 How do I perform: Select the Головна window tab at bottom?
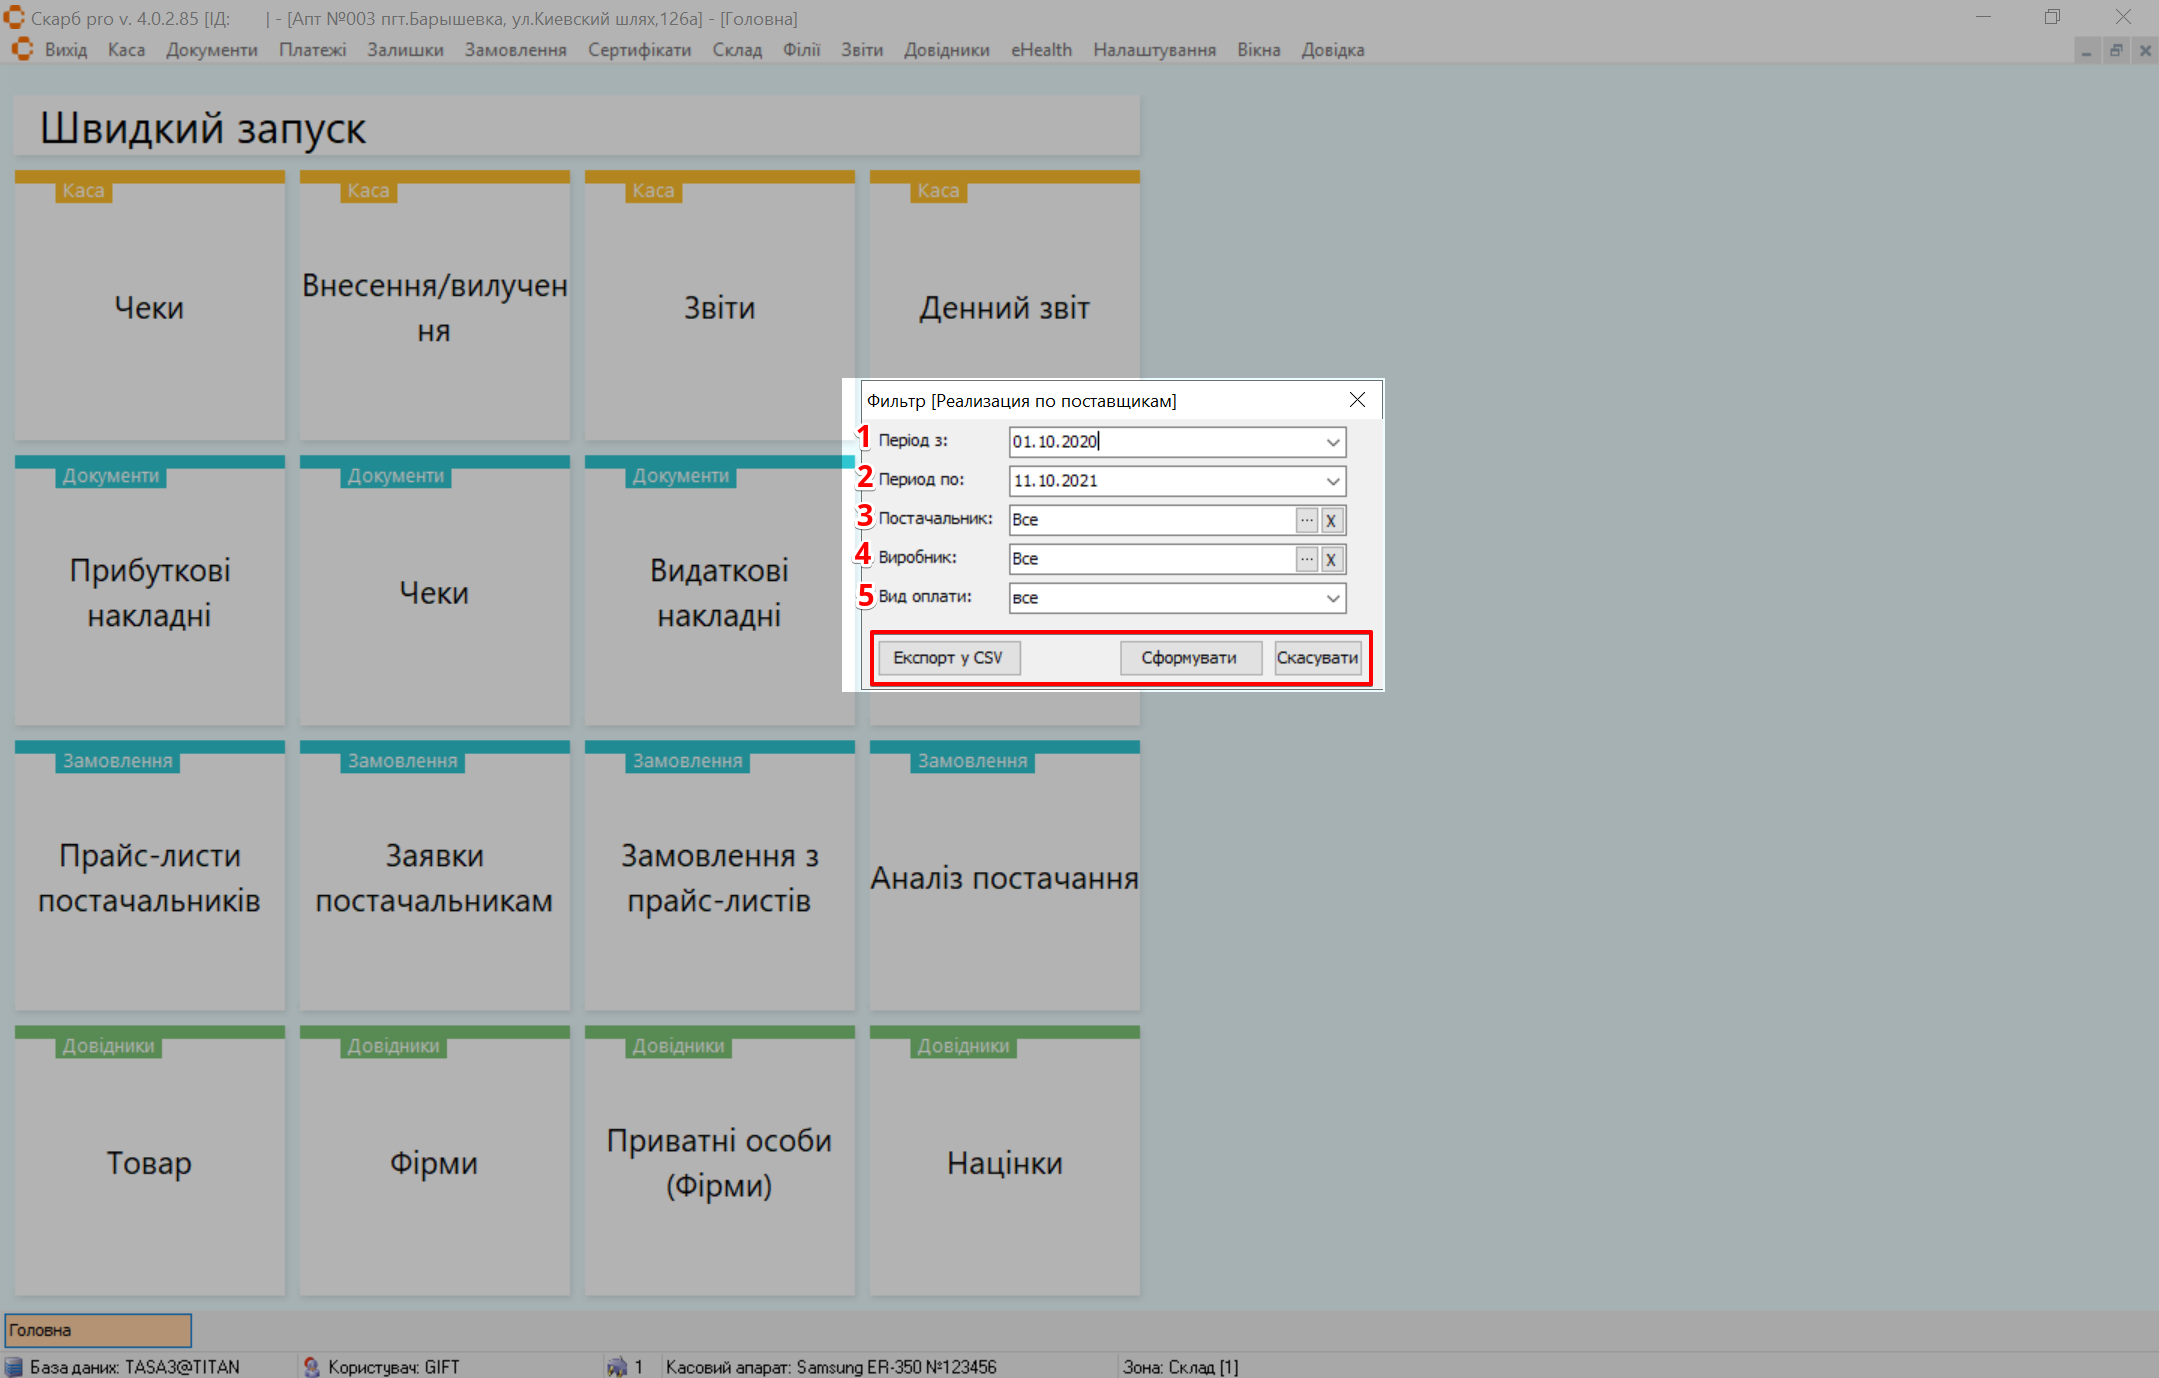pyautogui.click(x=98, y=1330)
